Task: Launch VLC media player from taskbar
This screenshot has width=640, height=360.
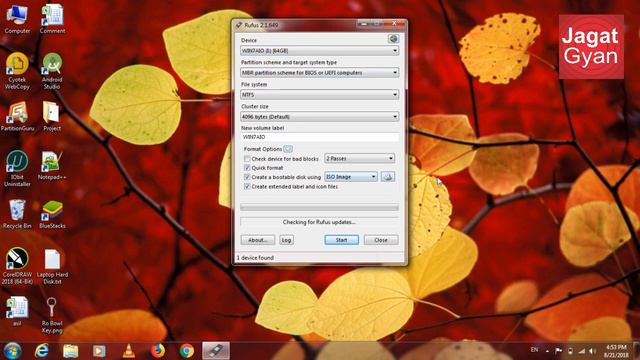Action: click(x=129, y=351)
